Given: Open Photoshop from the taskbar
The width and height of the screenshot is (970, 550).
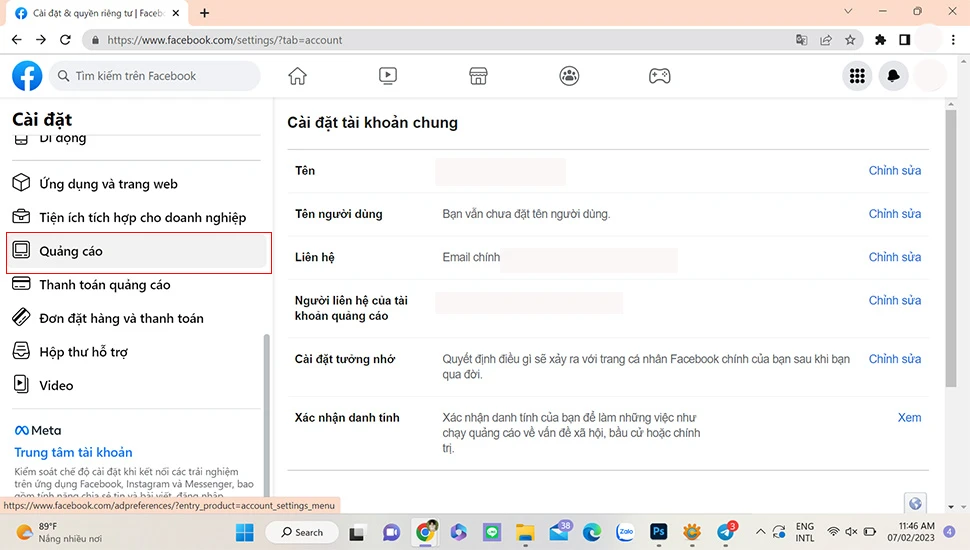Looking at the screenshot, I should 659,532.
